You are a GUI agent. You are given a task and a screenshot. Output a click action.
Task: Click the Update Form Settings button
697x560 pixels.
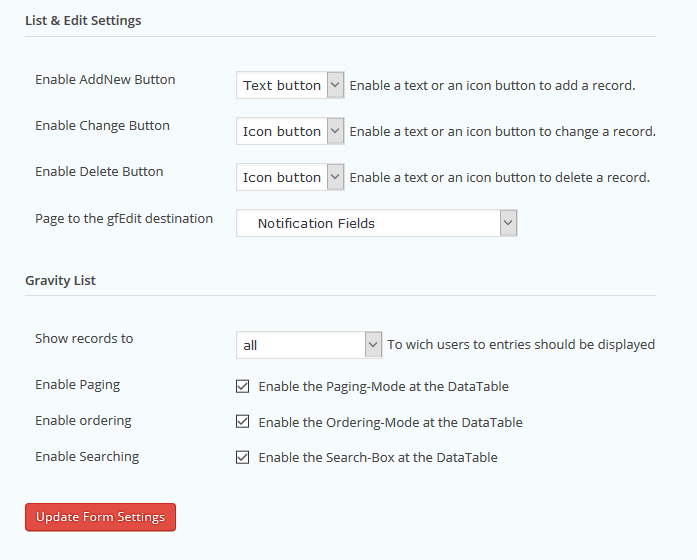click(101, 517)
